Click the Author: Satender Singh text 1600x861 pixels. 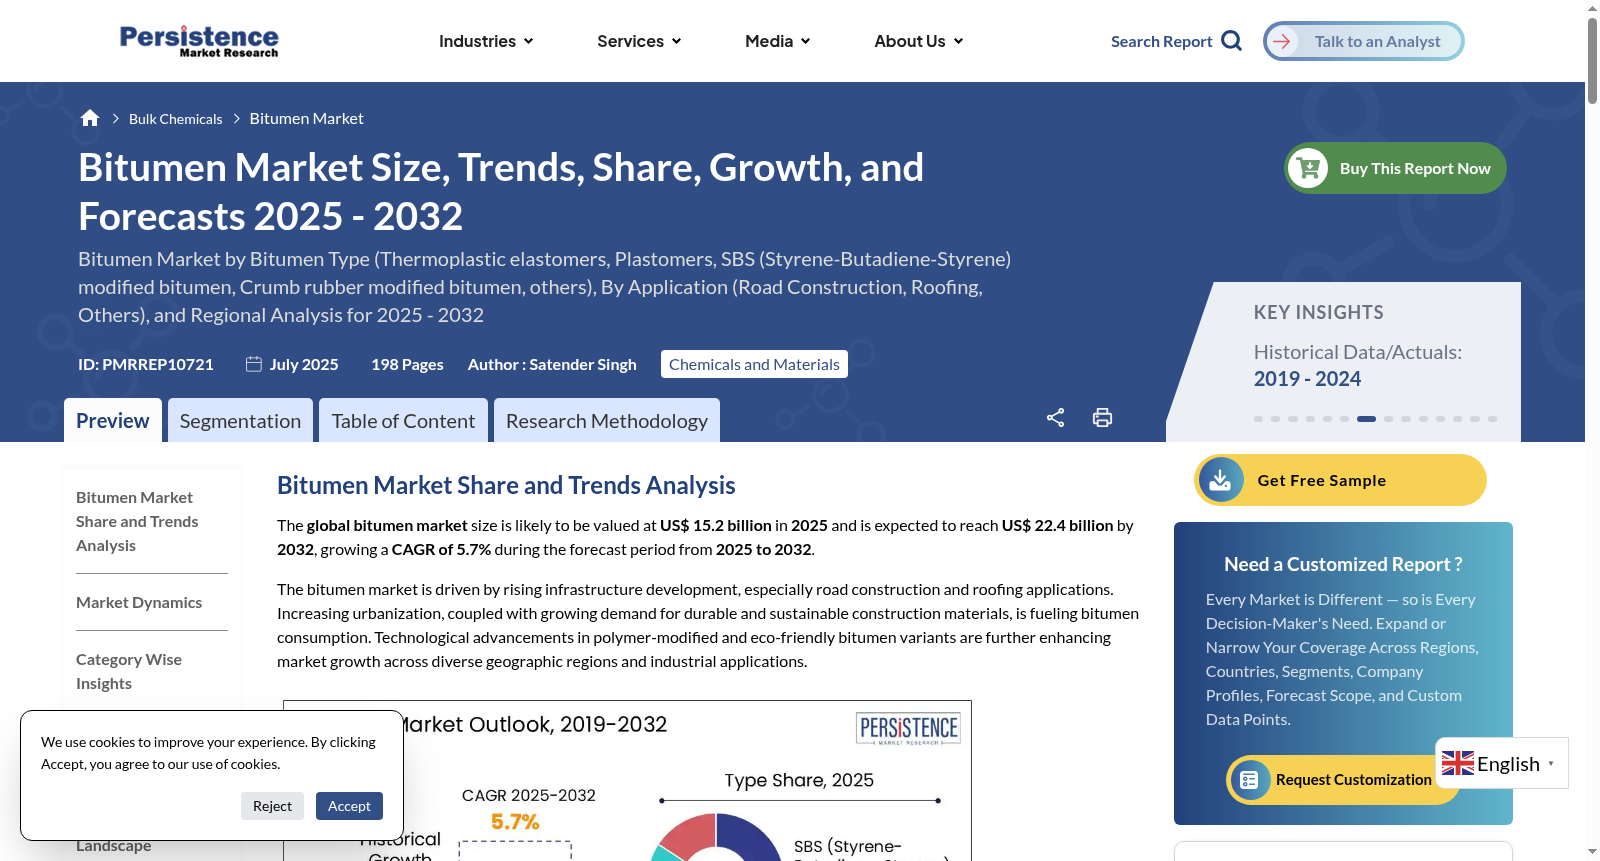(552, 364)
